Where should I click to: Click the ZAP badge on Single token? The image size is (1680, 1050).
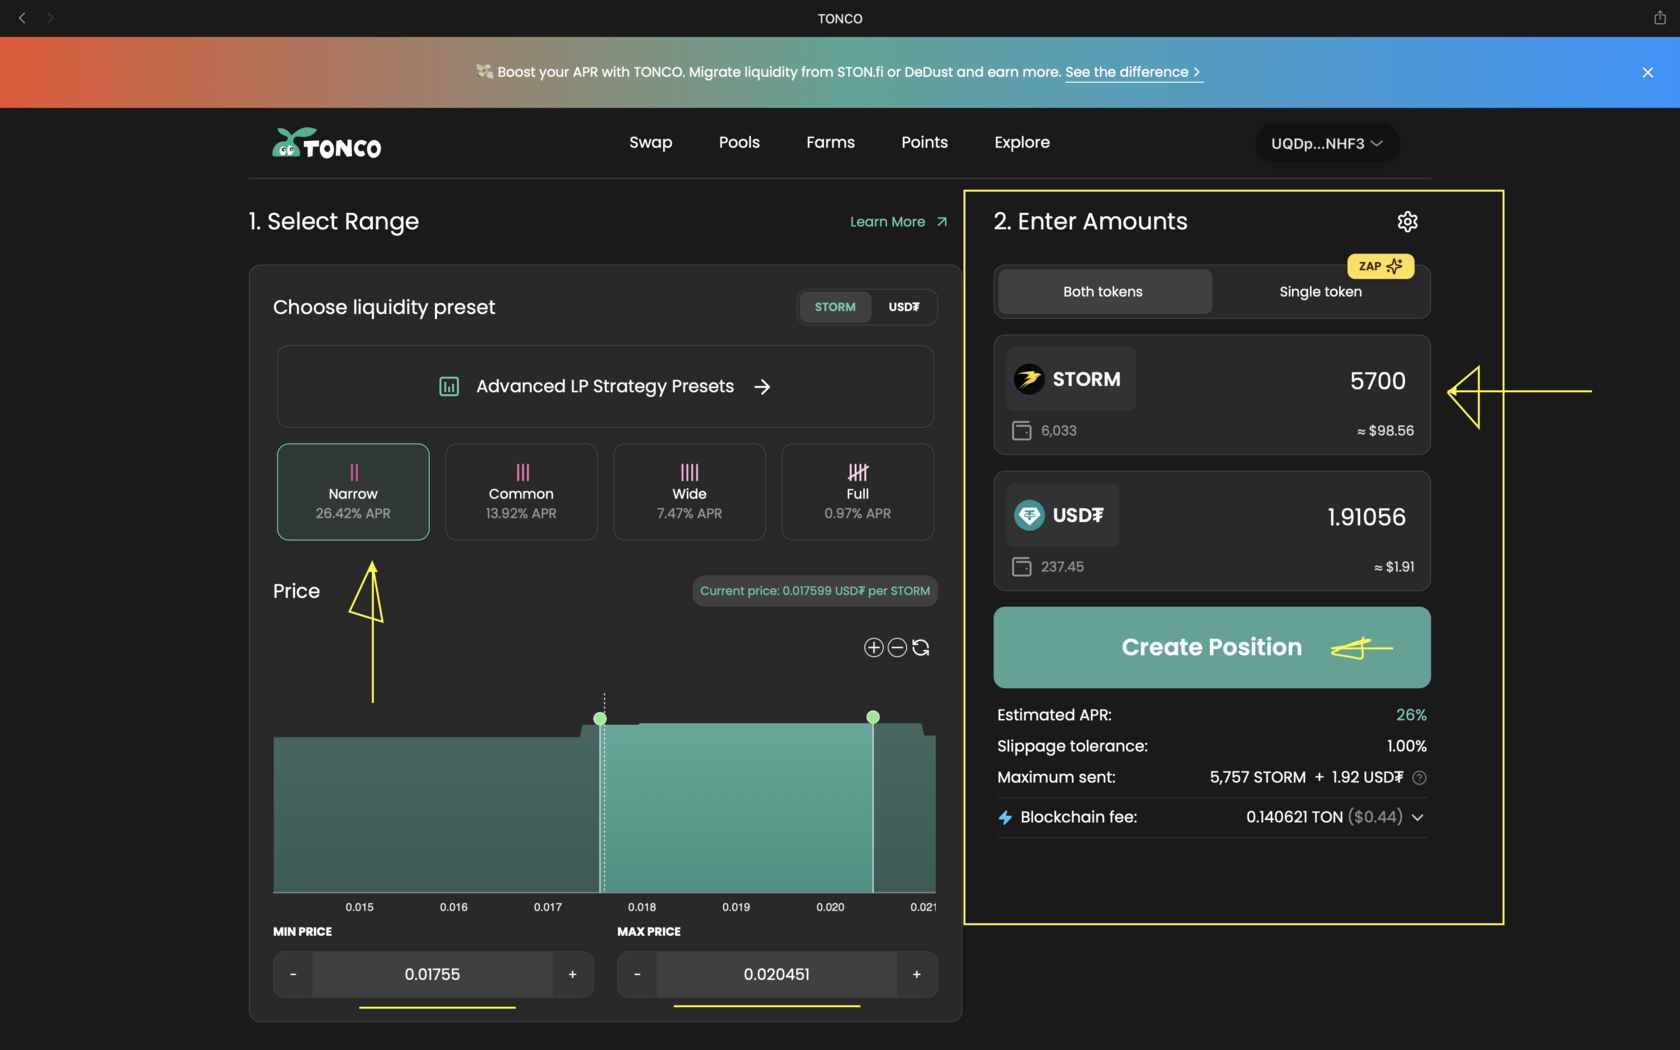[1380, 266]
